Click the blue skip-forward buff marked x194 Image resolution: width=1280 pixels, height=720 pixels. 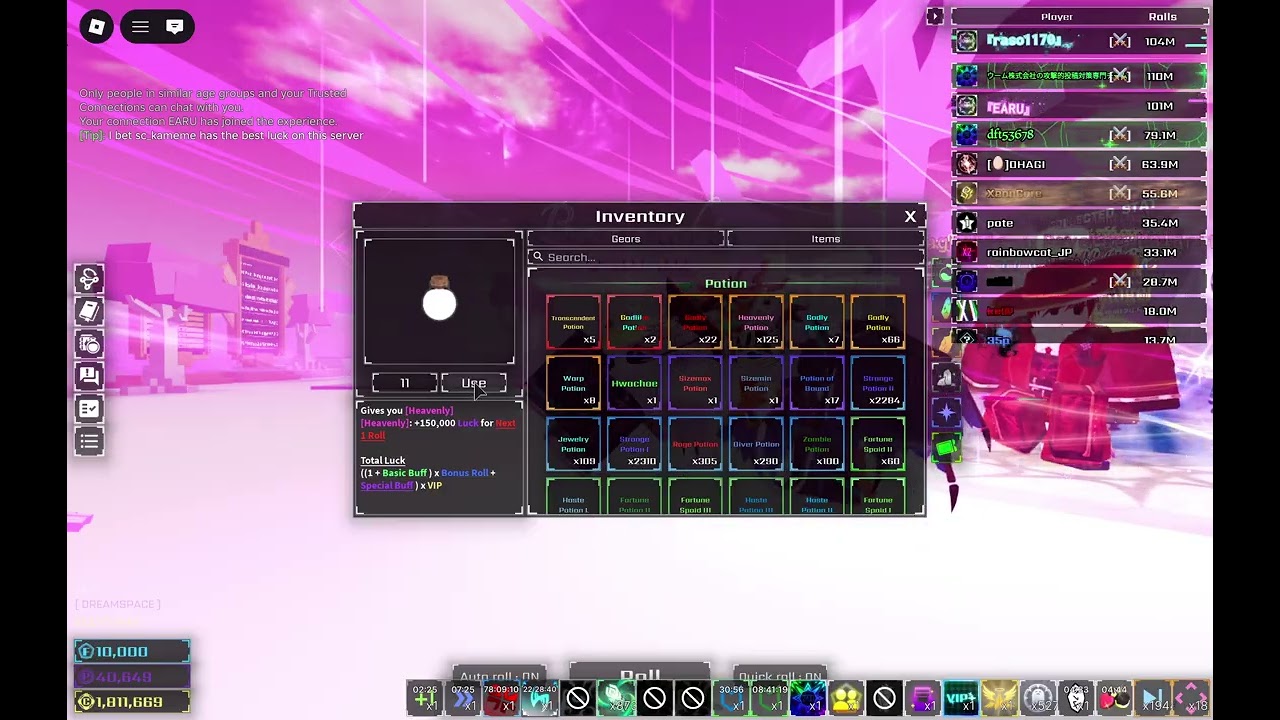[1153, 698]
